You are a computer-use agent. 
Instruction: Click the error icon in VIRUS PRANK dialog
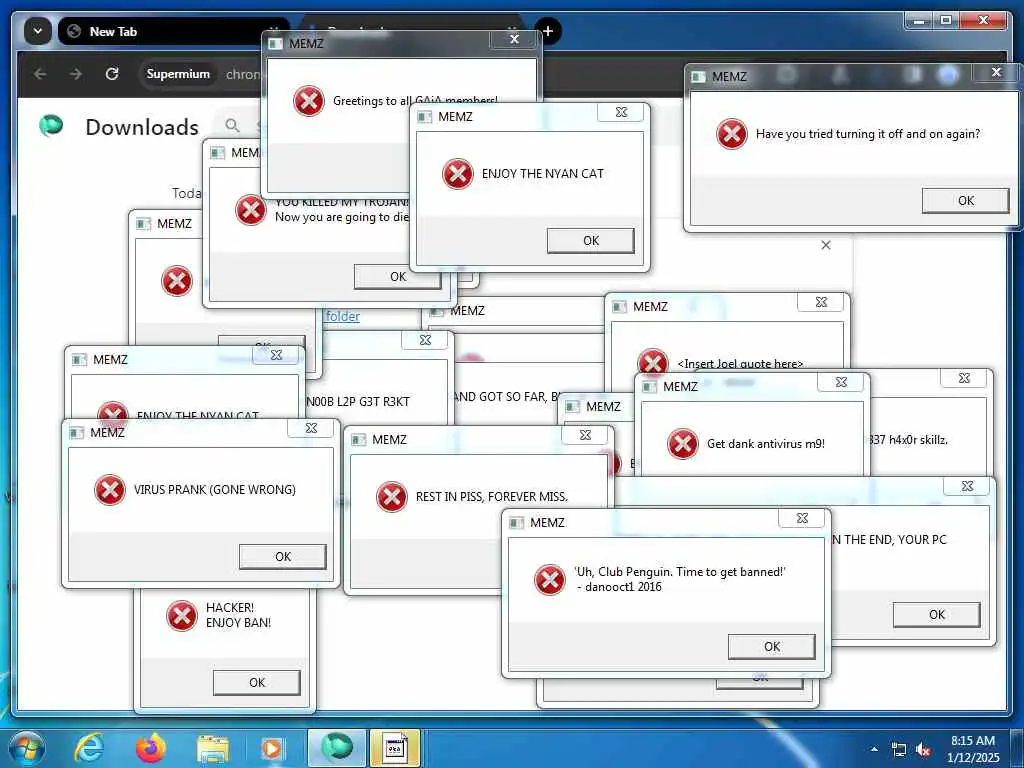coord(110,490)
